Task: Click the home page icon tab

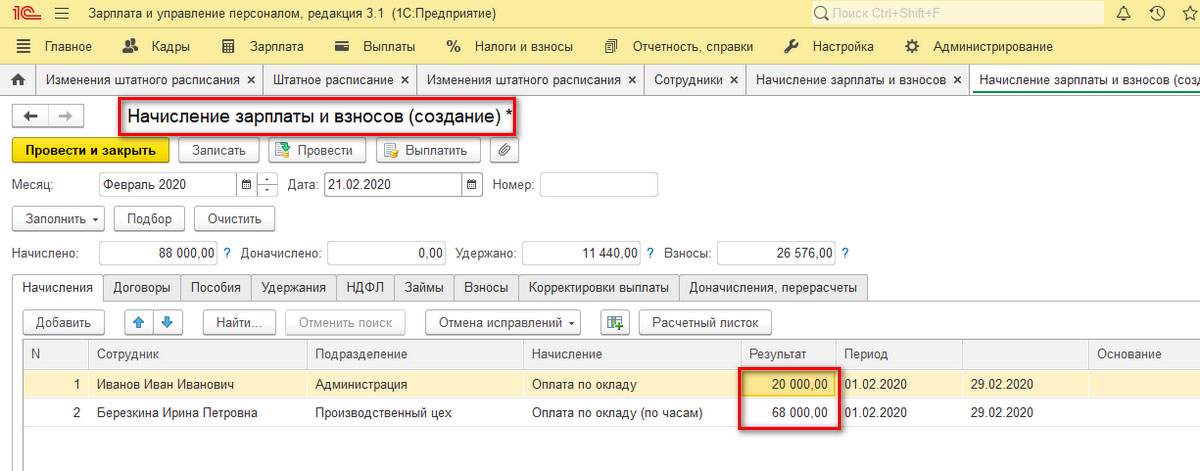Action: (x=17, y=80)
